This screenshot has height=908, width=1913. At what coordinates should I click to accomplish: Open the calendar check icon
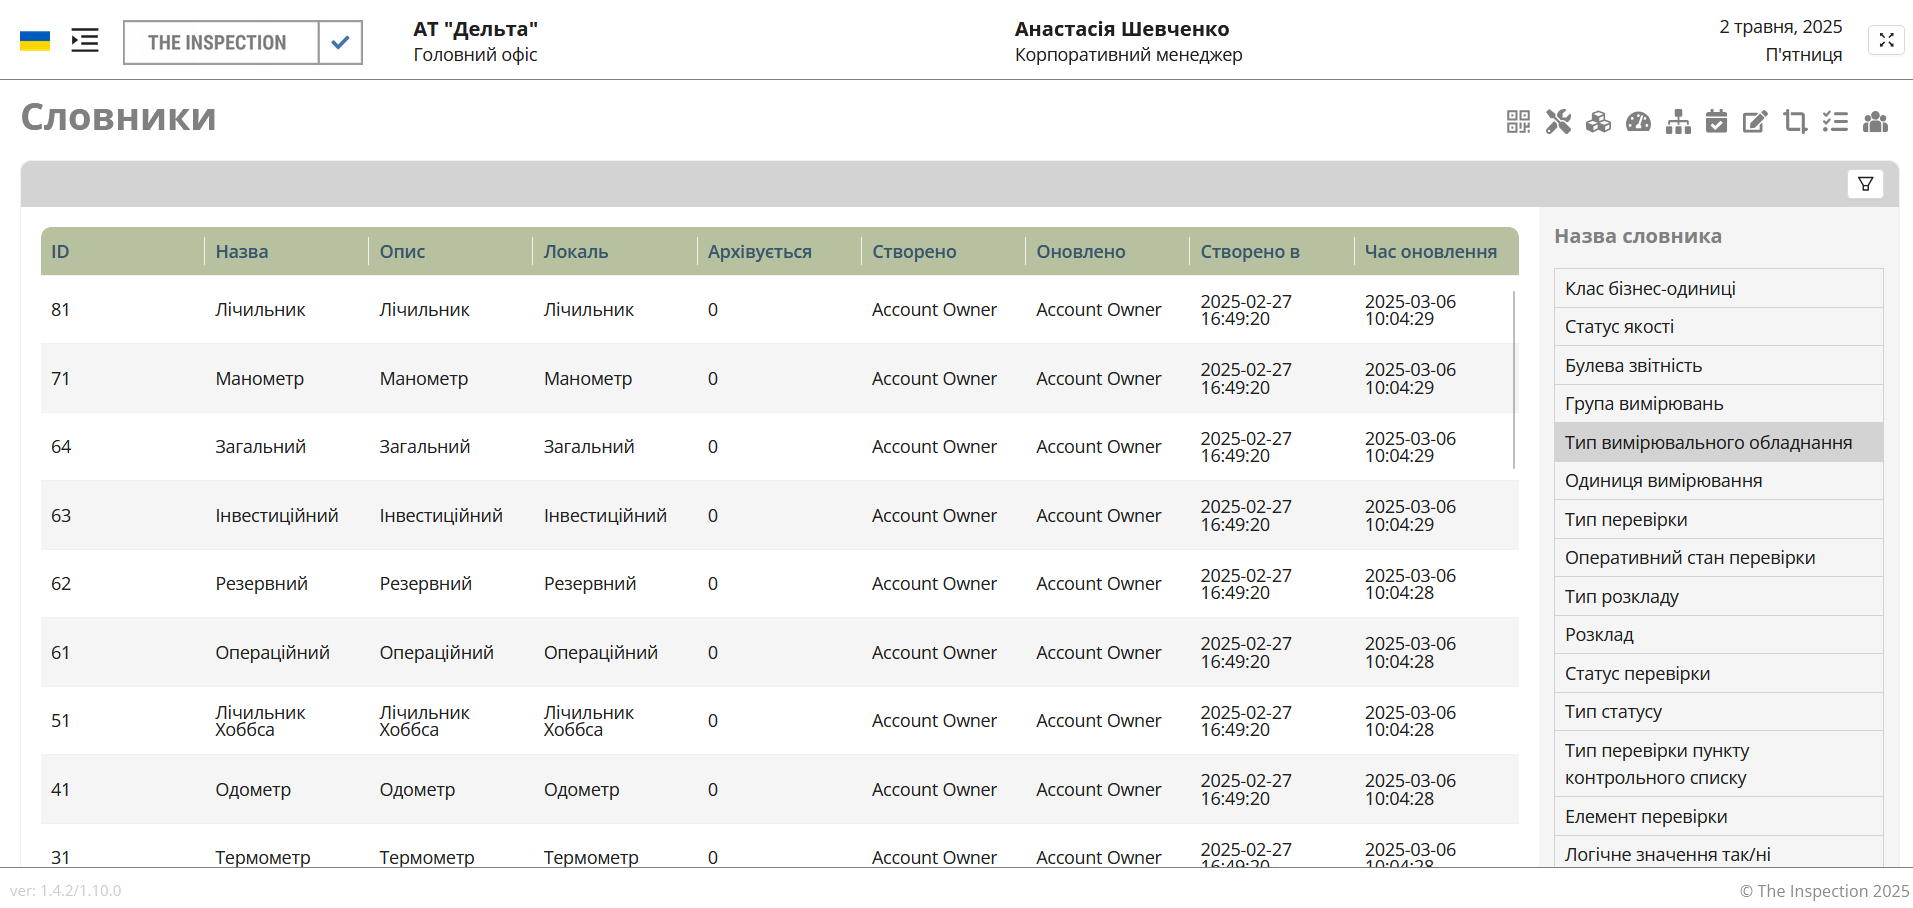coord(1716,122)
